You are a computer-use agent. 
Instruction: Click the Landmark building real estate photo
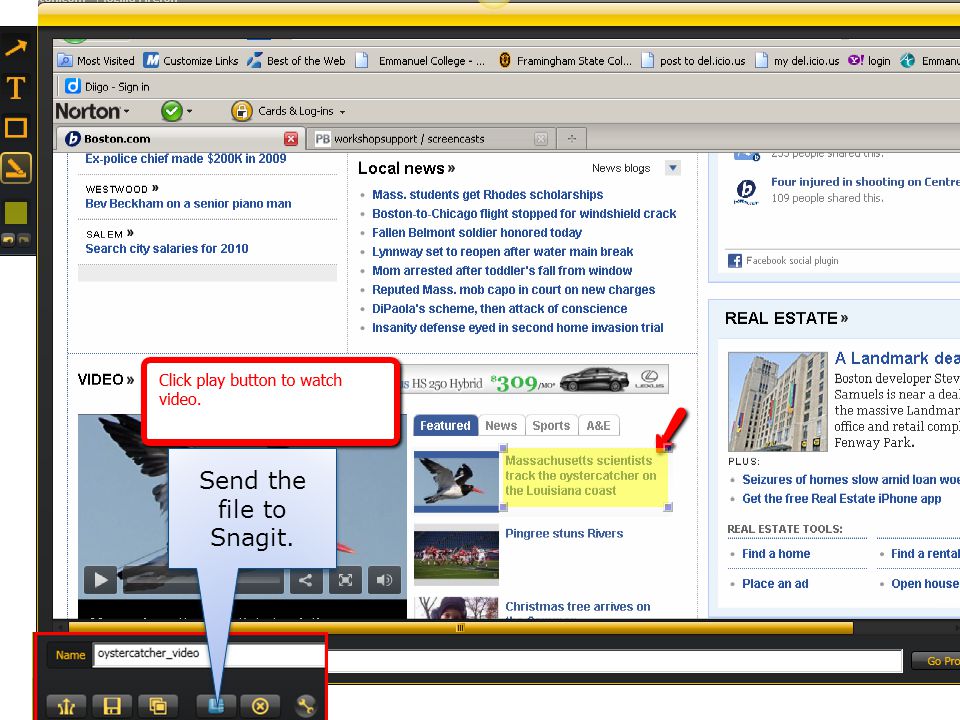click(x=778, y=402)
